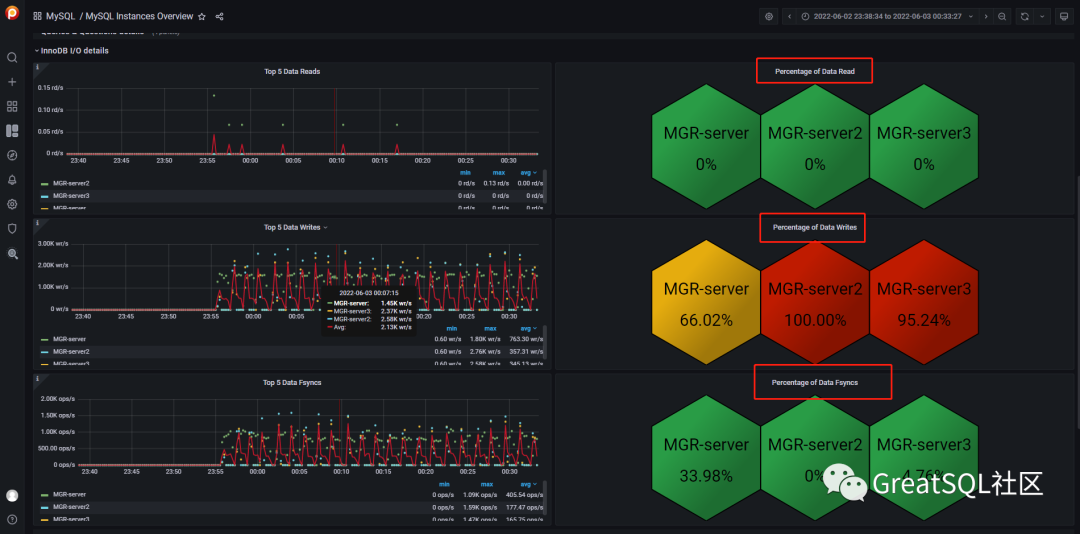
Task: Click Data Writes legend scrollbar
Action: click(546, 342)
